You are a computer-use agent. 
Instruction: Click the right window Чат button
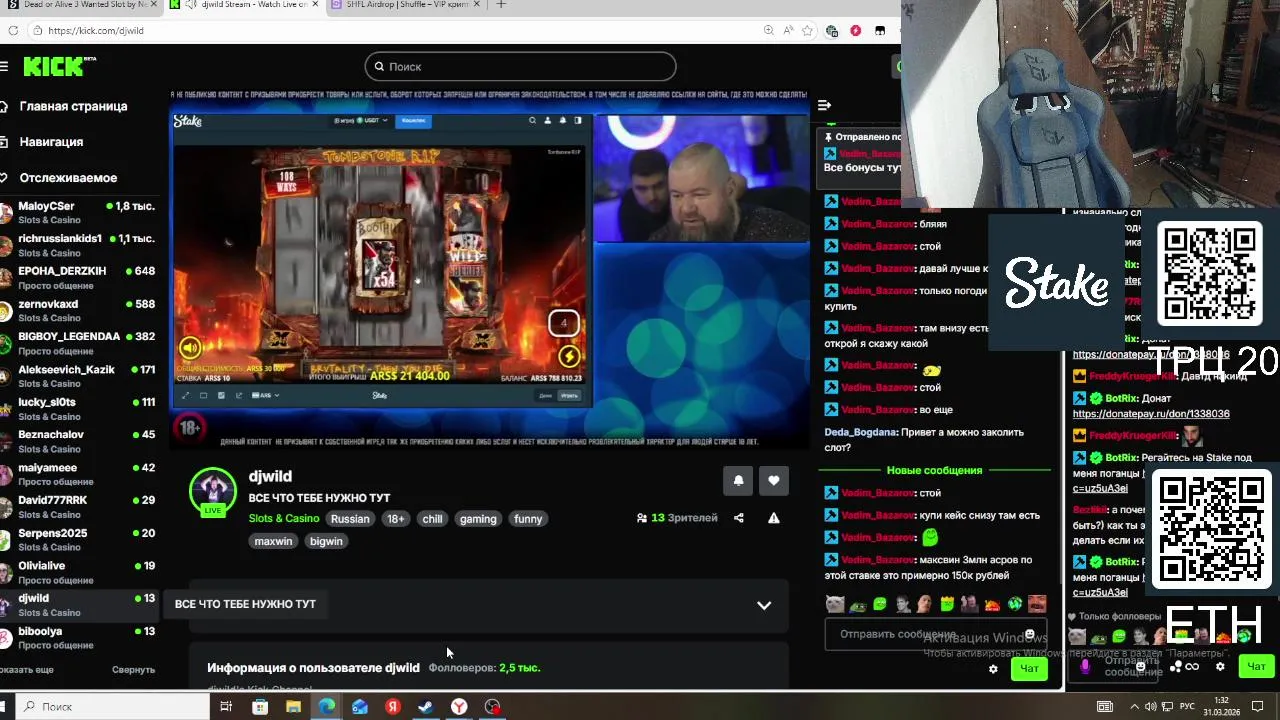[x=1256, y=666]
